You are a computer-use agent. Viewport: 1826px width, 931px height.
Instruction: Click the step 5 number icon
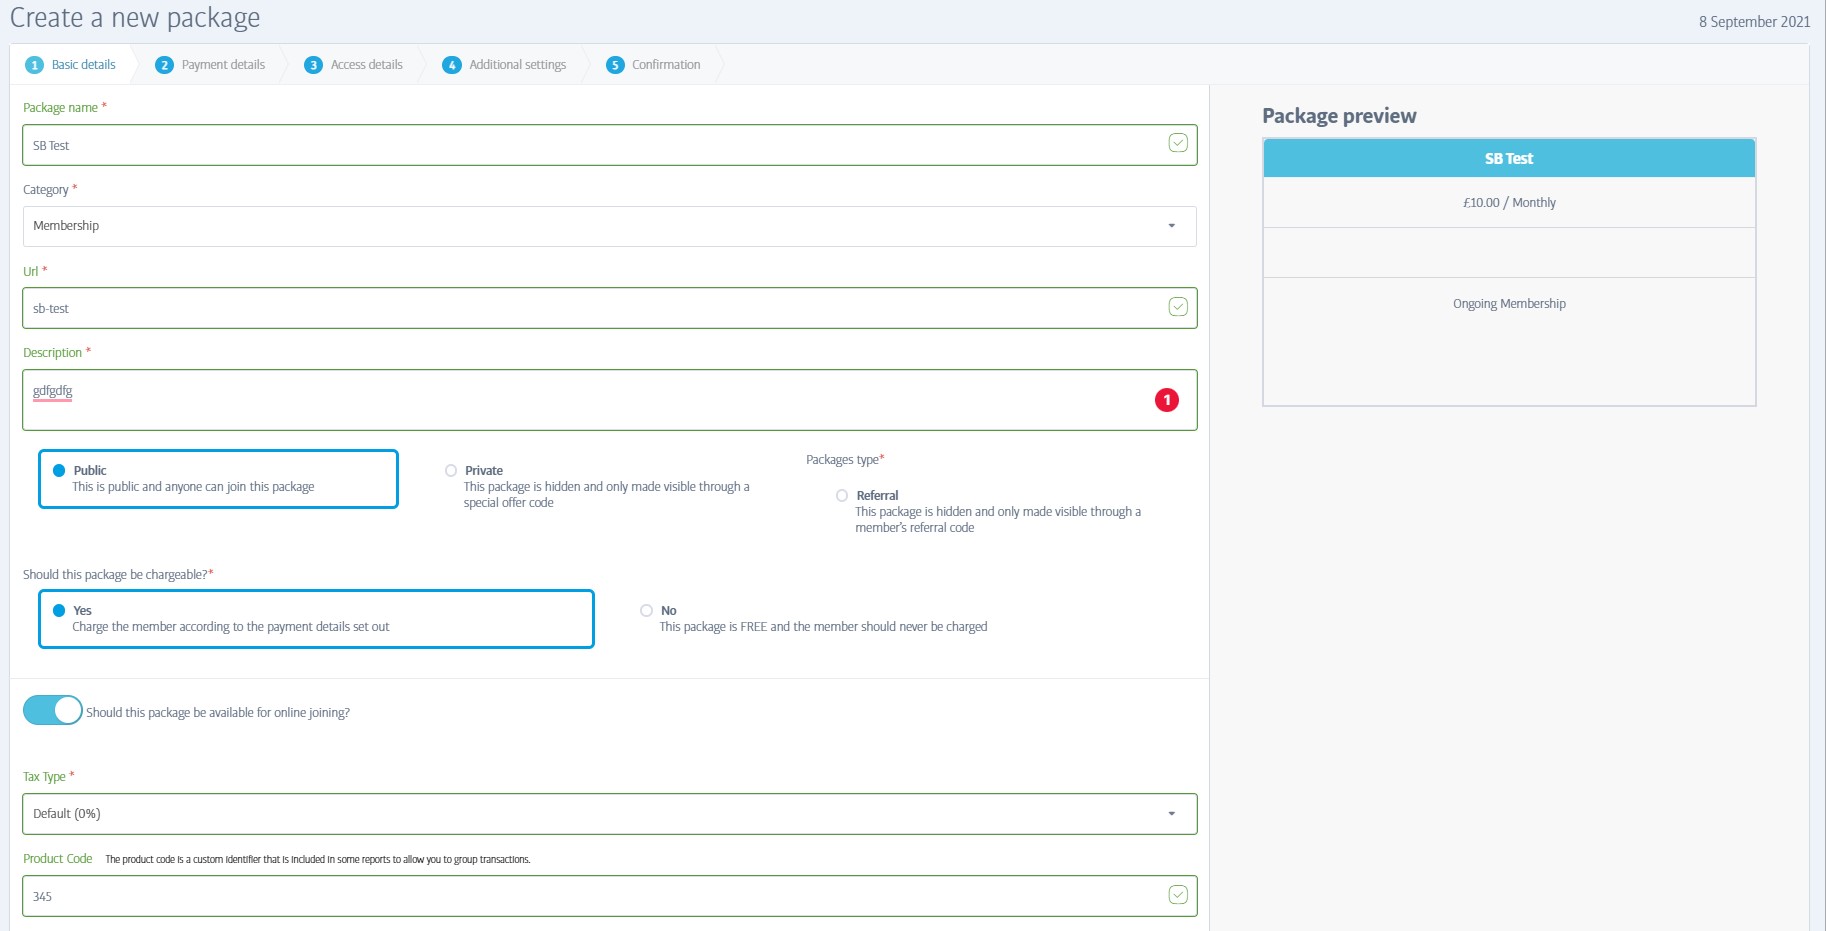point(615,65)
